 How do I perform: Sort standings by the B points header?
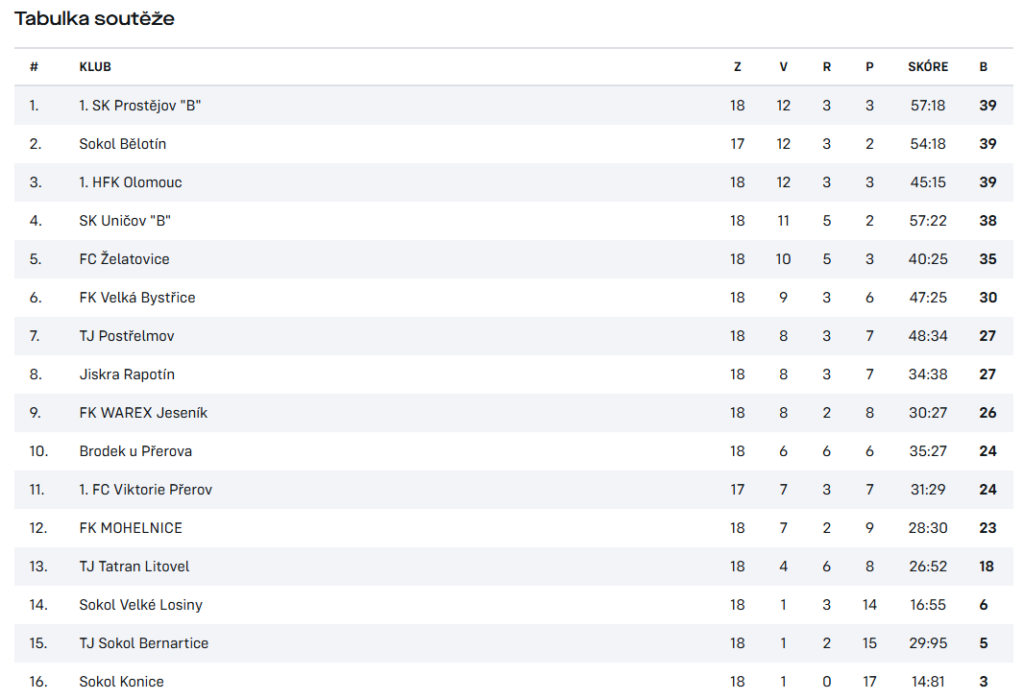point(983,67)
